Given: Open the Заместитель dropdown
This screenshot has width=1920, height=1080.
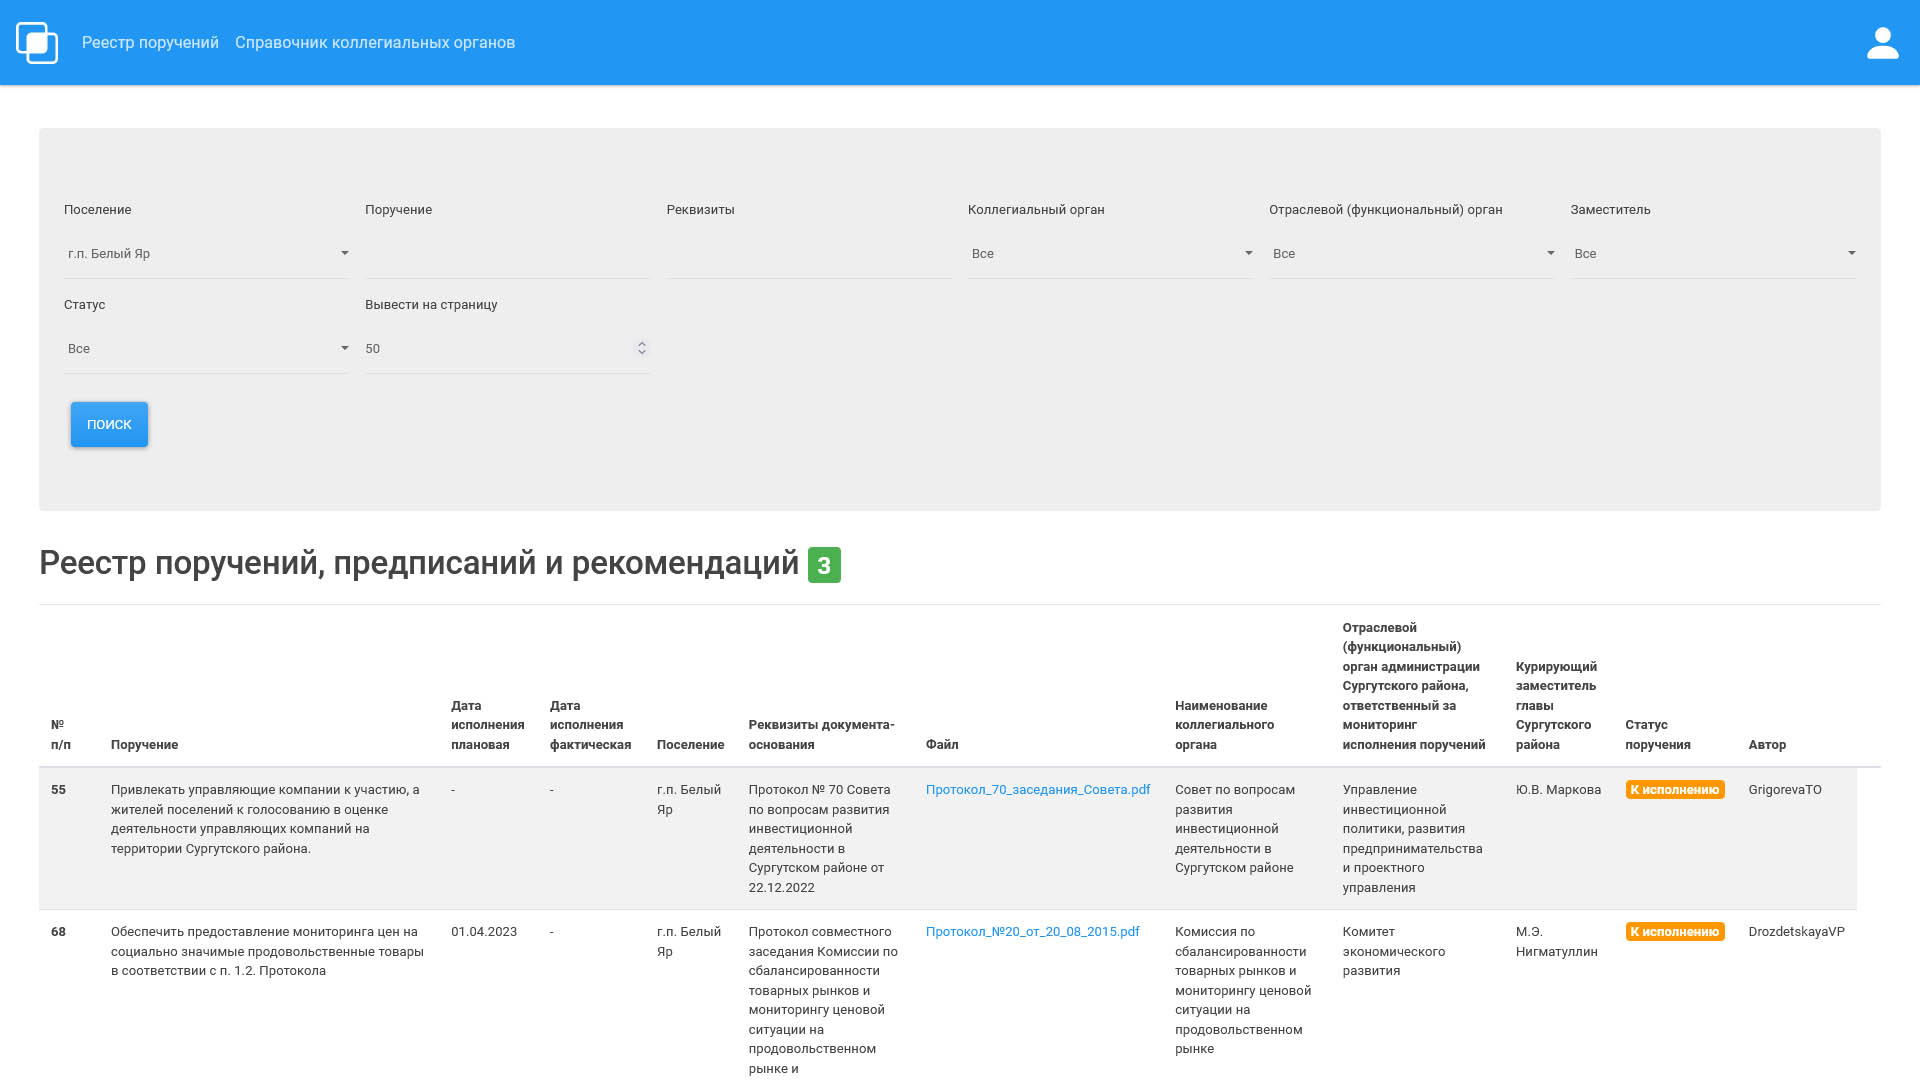Looking at the screenshot, I should [1712, 254].
